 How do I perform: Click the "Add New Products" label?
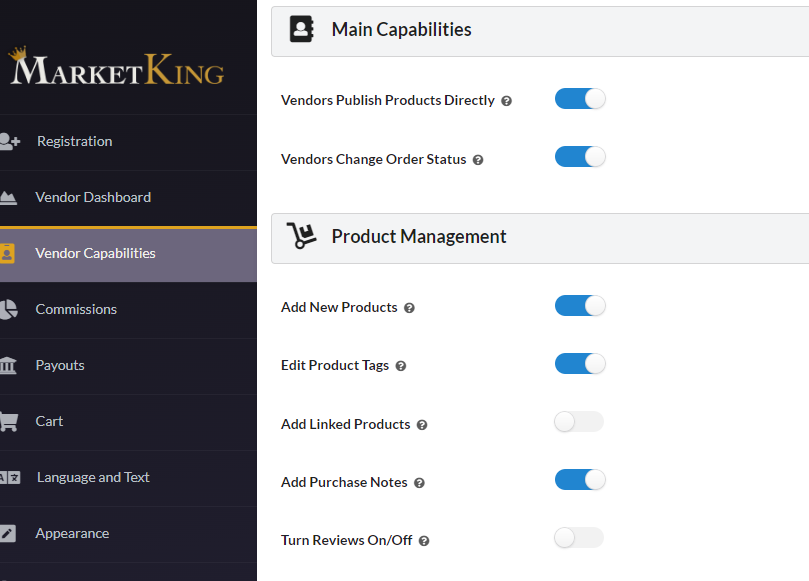pos(339,307)
